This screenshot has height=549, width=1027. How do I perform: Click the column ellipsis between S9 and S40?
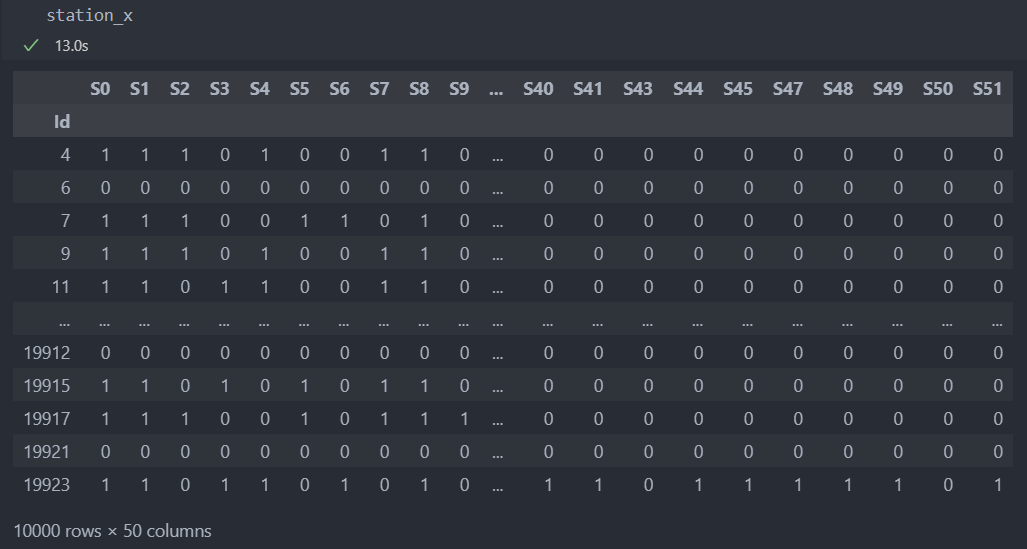click(496, 90)
